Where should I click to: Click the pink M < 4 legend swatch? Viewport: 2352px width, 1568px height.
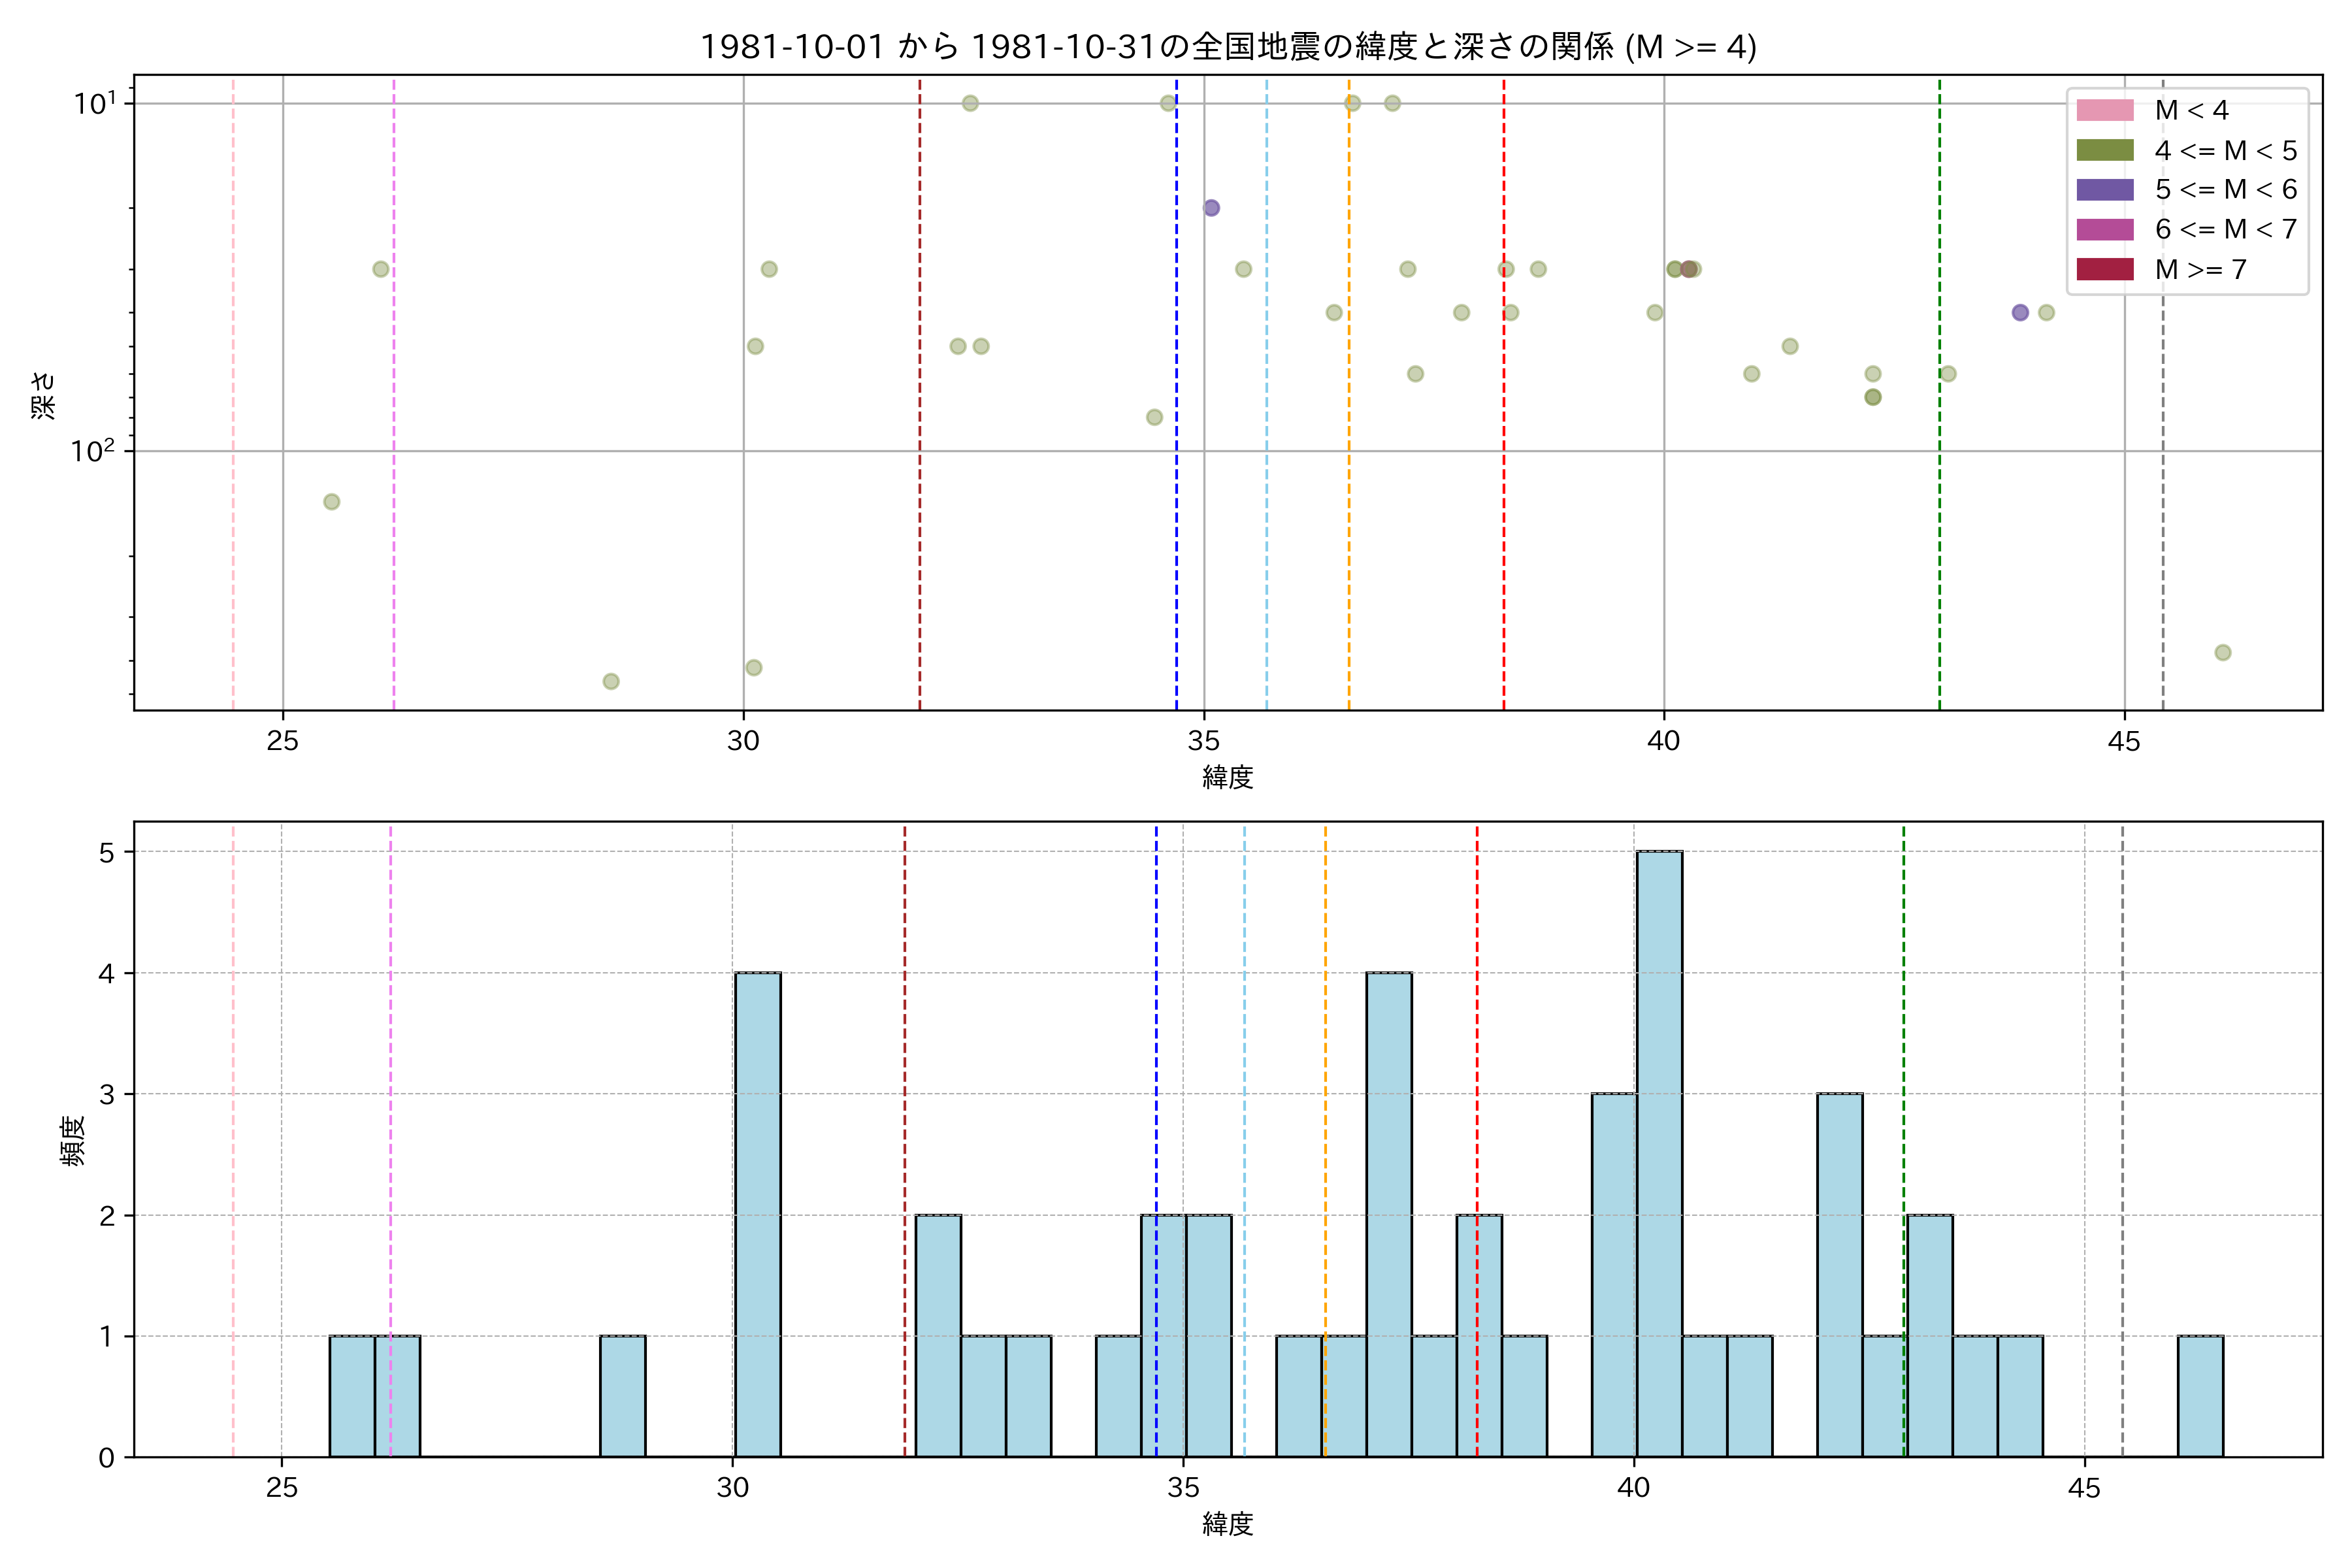tap(2105, 110)
